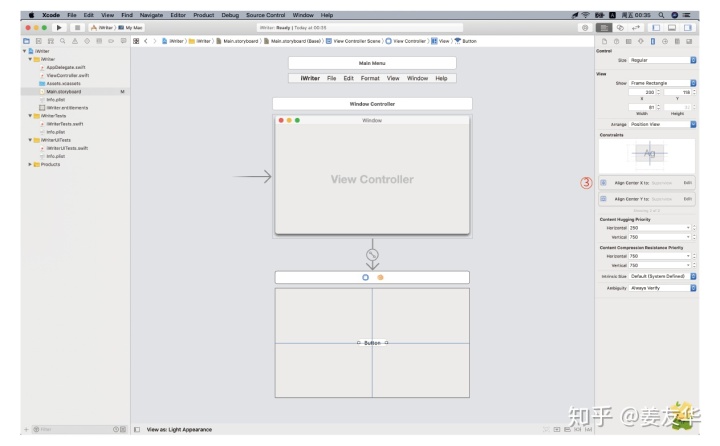Open the Source Control navigator
Image resolution: width=720 pixels, height=446 pixels.
(39, 41)
